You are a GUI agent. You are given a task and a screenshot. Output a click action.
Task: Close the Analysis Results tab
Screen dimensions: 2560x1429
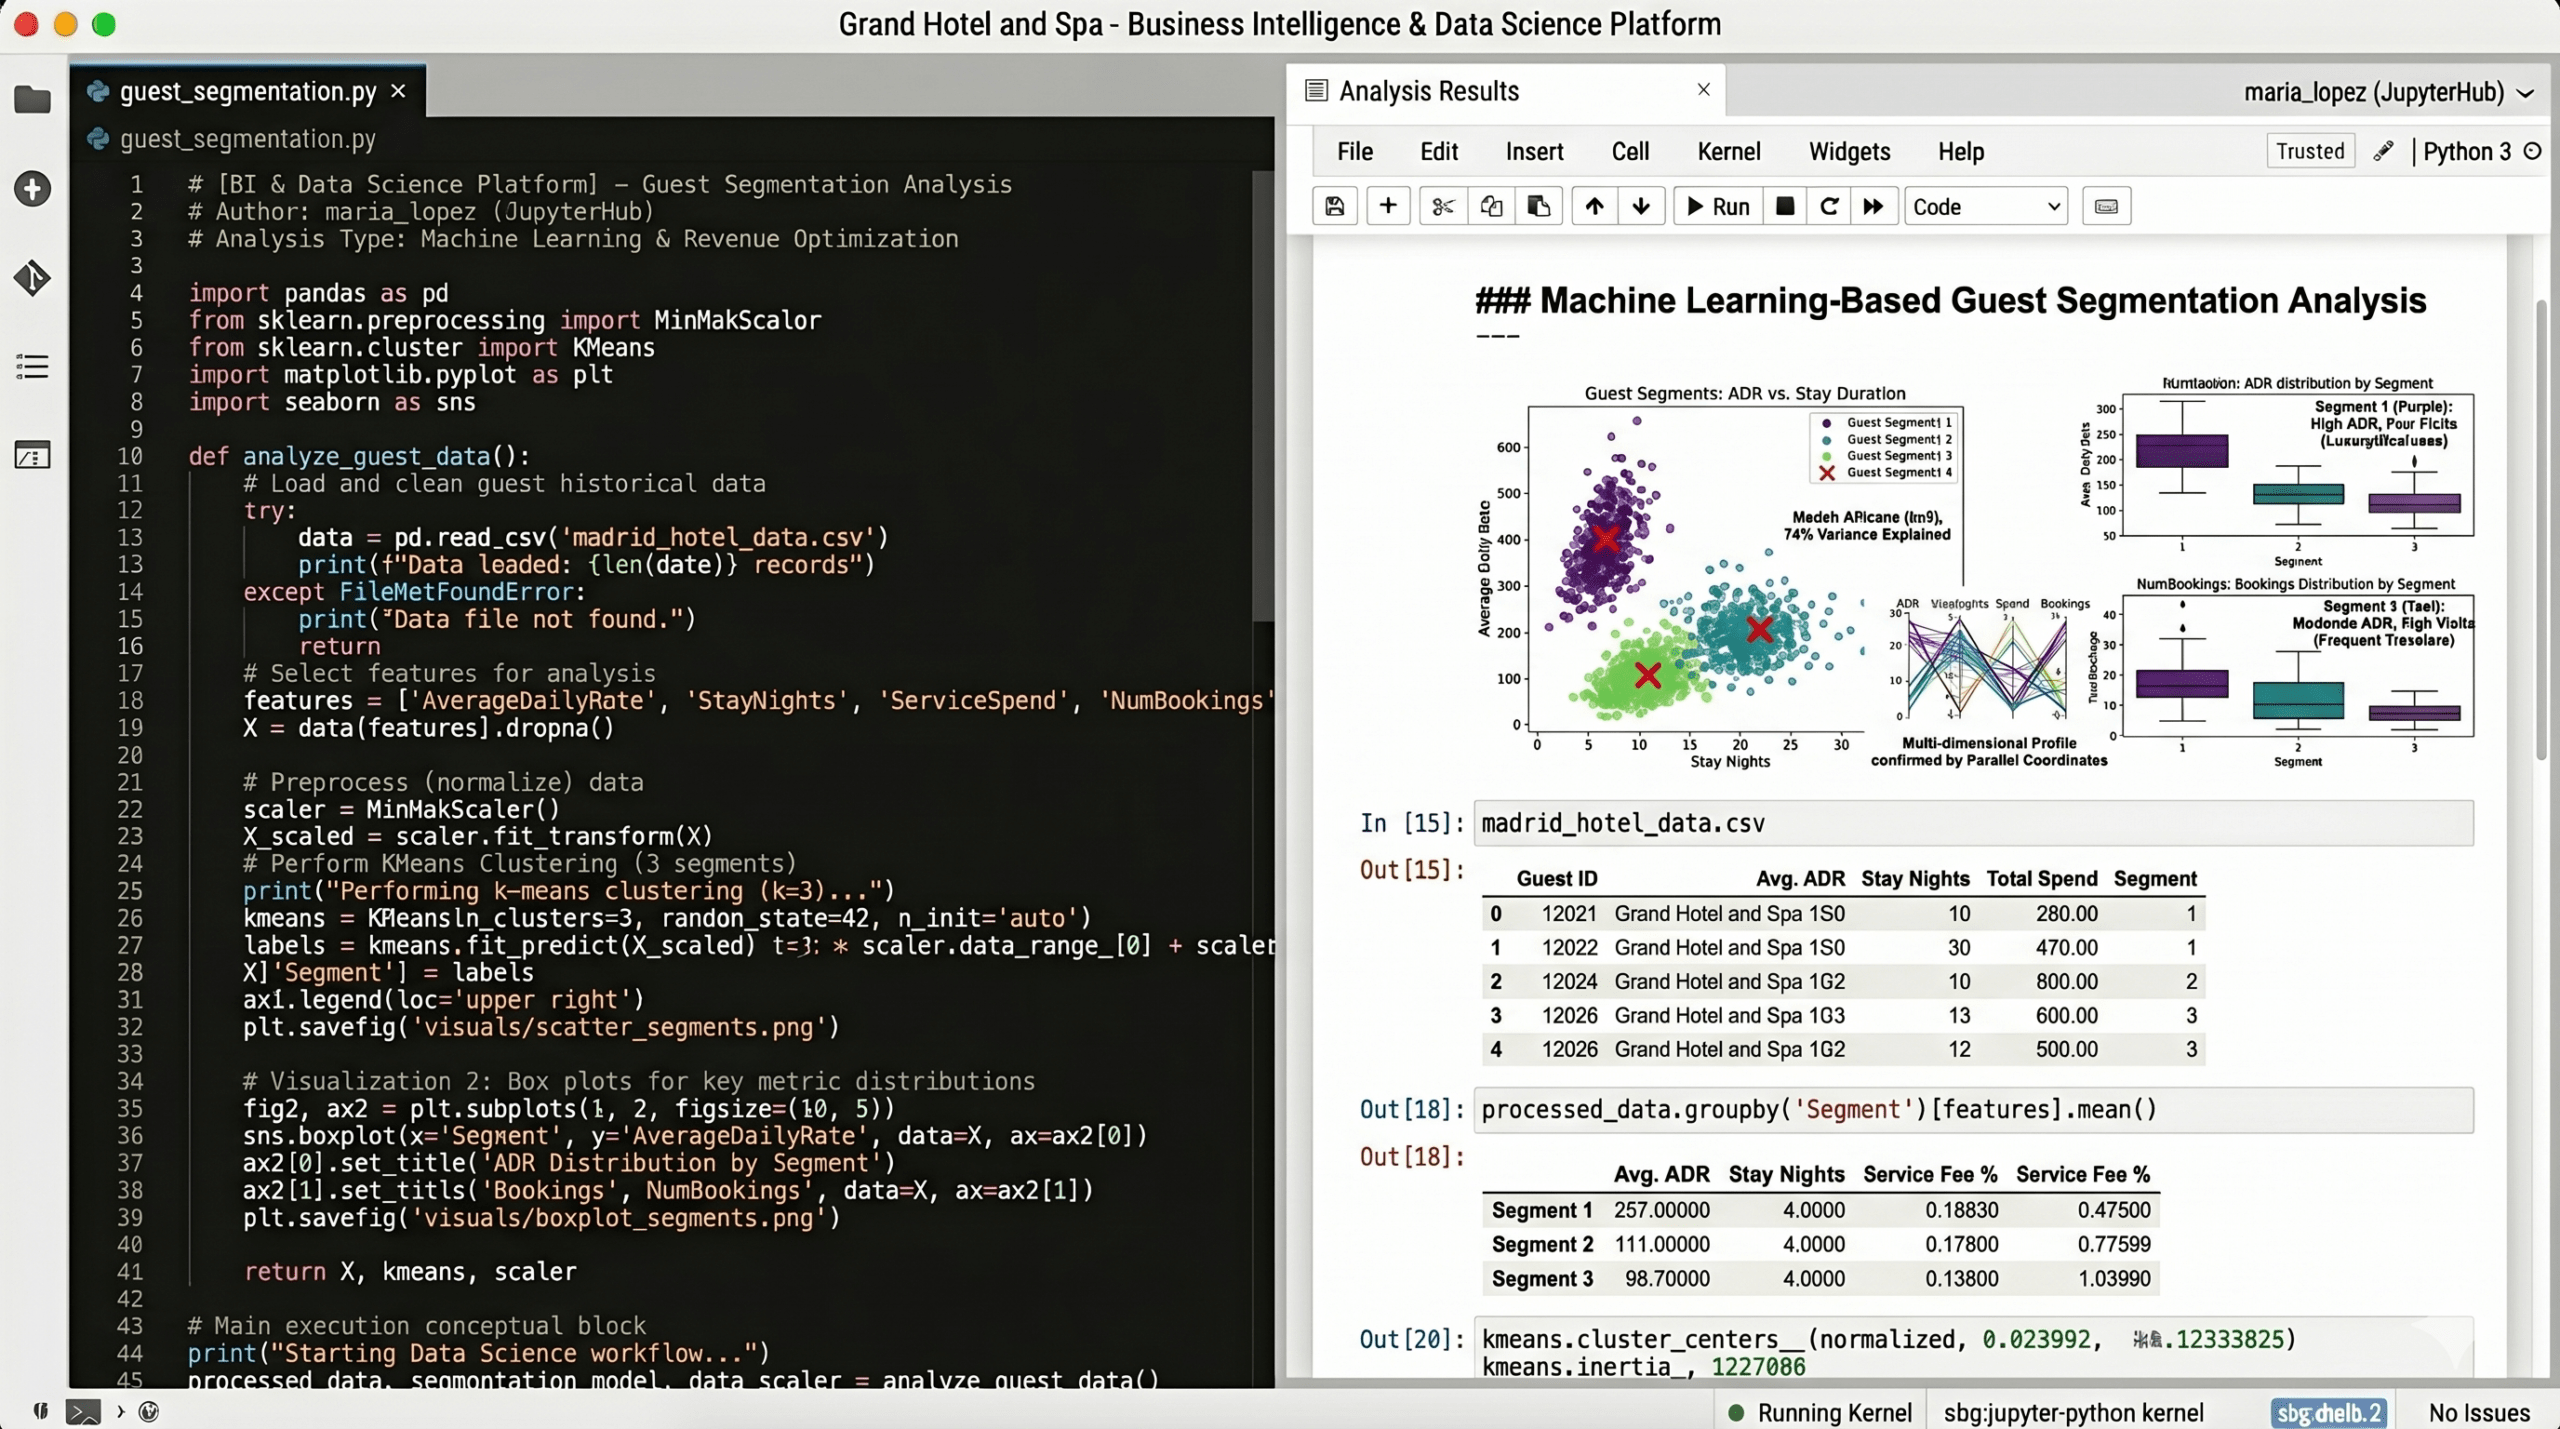[x=1704, y=89]
